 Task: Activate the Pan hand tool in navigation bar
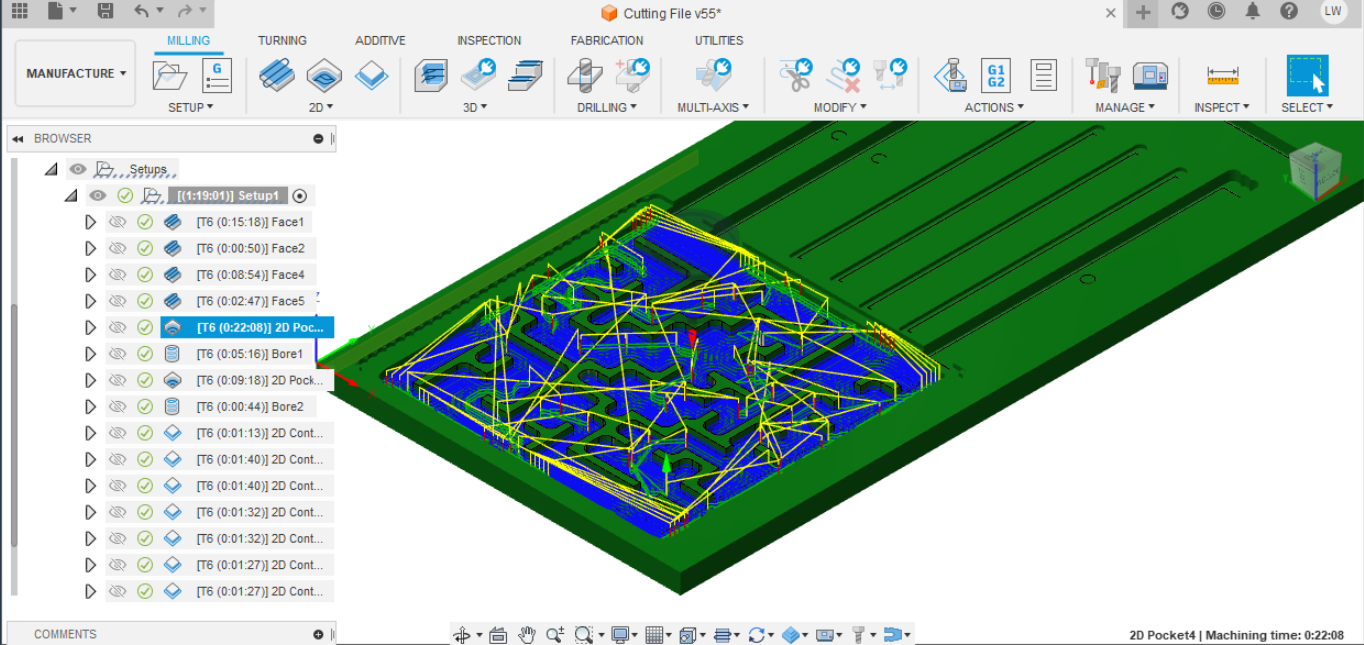(x=527, y=634)
